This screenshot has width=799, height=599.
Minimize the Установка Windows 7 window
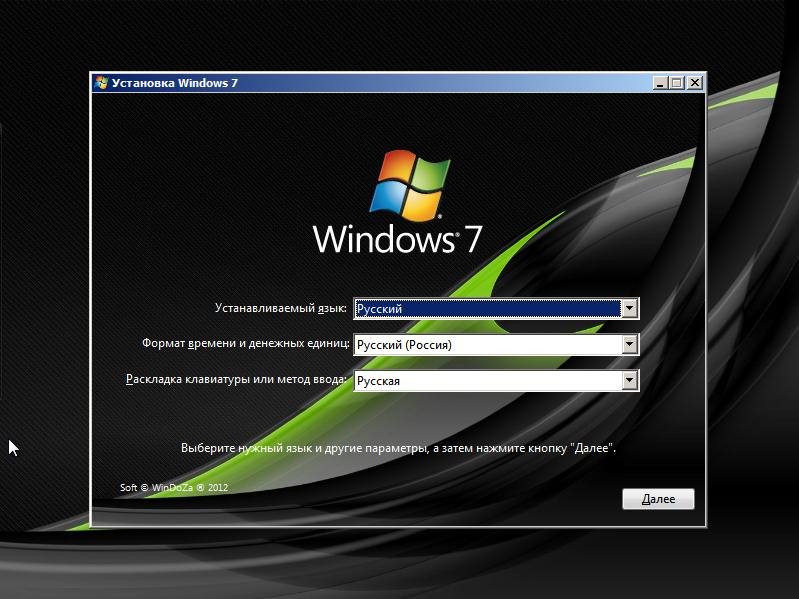click(660, 83)
